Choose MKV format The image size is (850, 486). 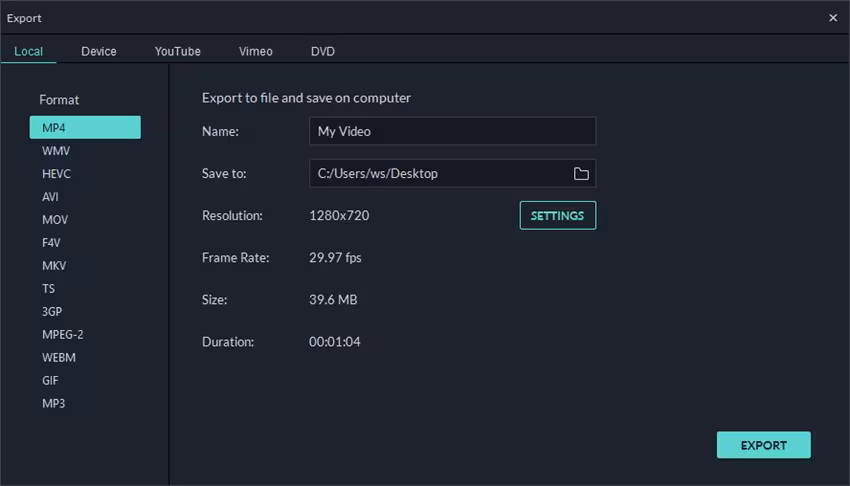[x=54, y=266]
